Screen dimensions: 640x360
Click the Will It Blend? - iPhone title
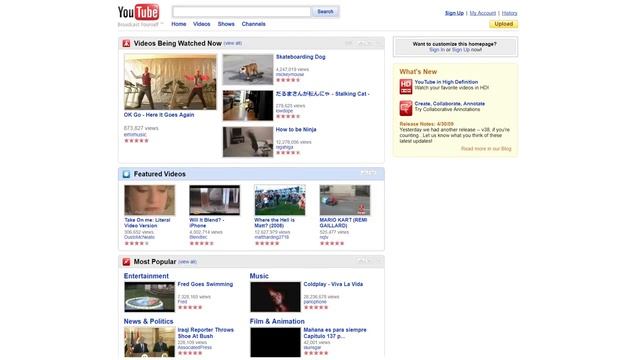click(207, 223)
